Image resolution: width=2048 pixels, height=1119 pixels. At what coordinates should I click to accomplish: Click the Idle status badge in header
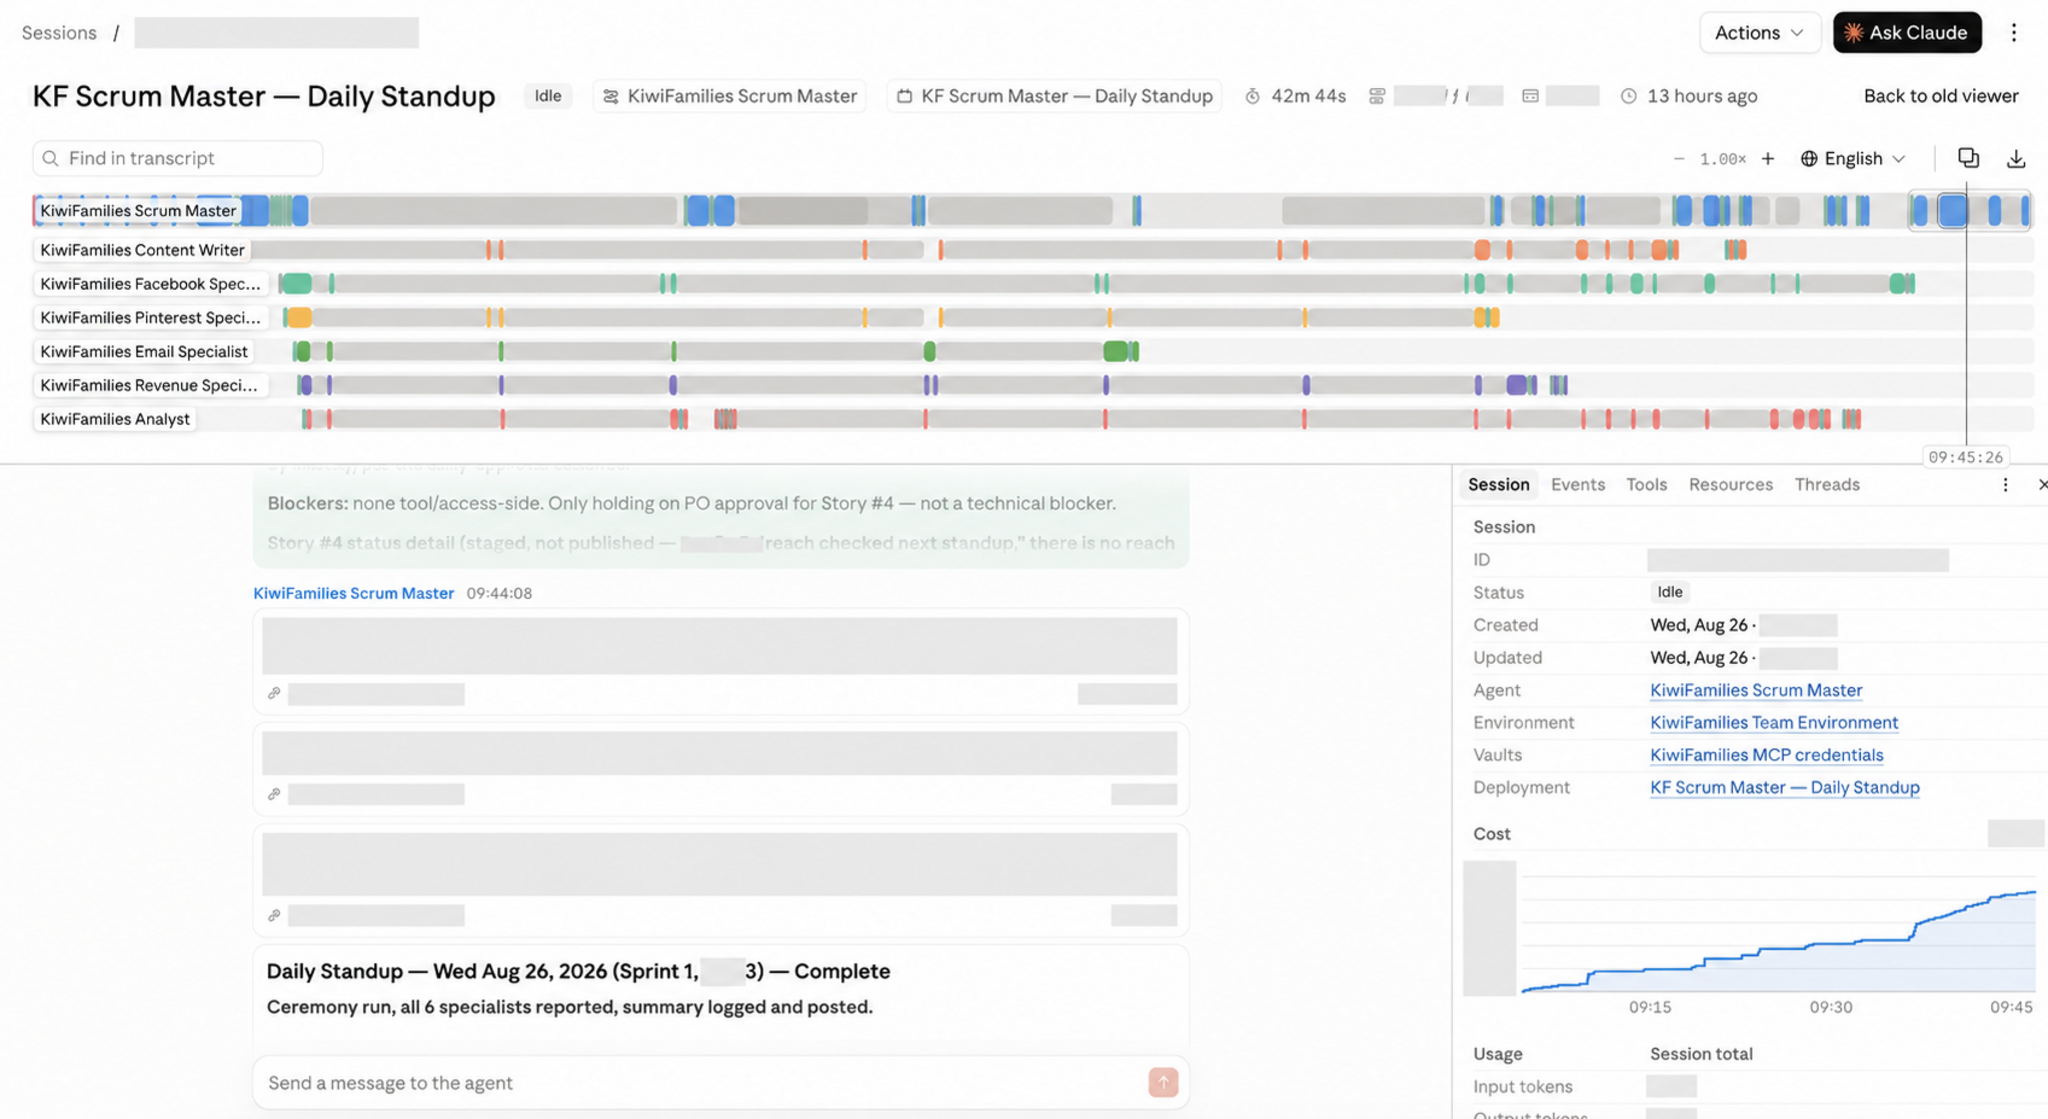(547, 96)
